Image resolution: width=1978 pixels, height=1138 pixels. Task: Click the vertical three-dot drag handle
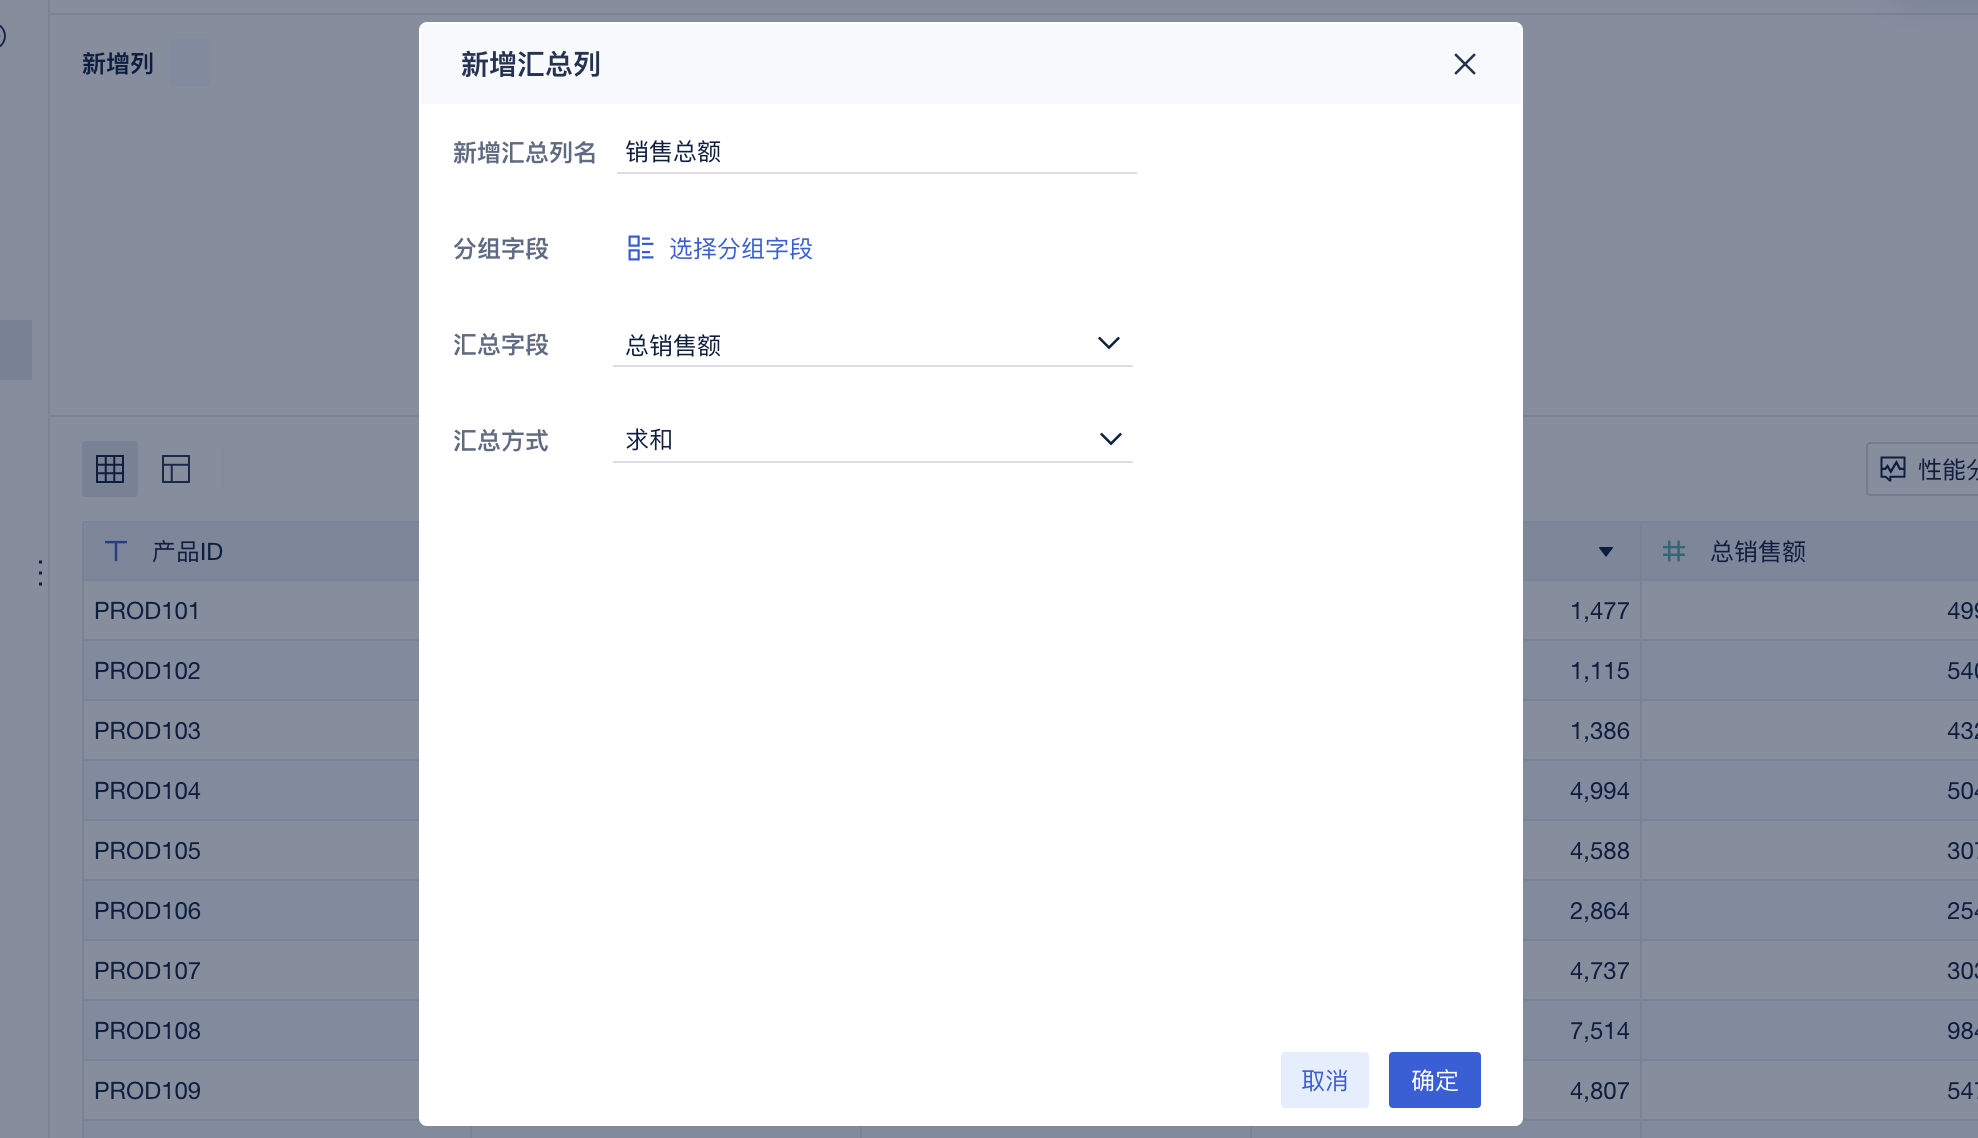40,573
